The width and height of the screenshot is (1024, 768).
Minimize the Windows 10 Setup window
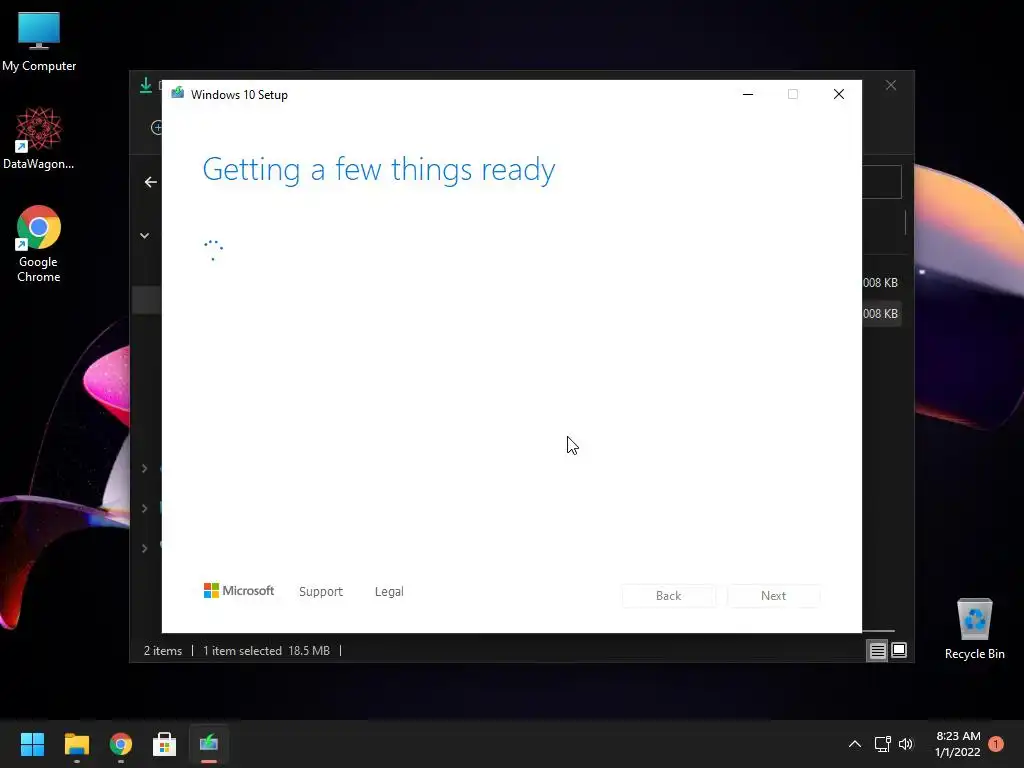[x=748, y=95]
